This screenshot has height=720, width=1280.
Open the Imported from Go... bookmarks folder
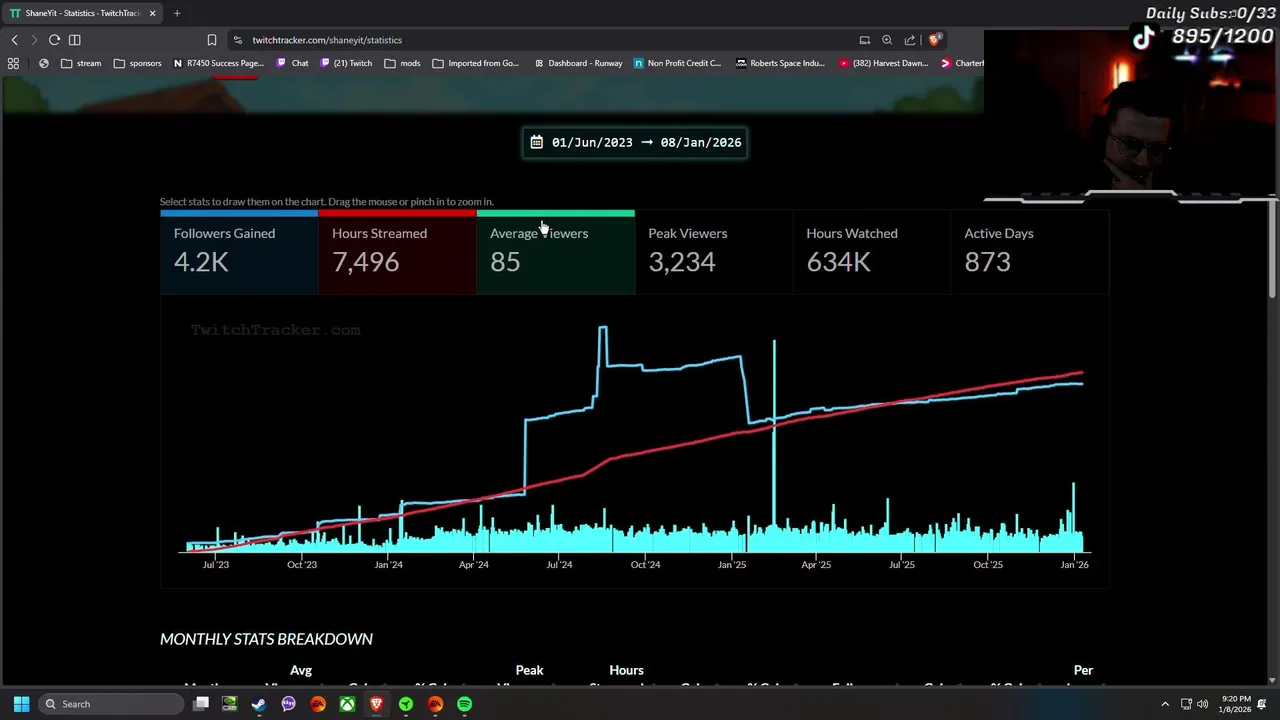(x=476, y=63)
